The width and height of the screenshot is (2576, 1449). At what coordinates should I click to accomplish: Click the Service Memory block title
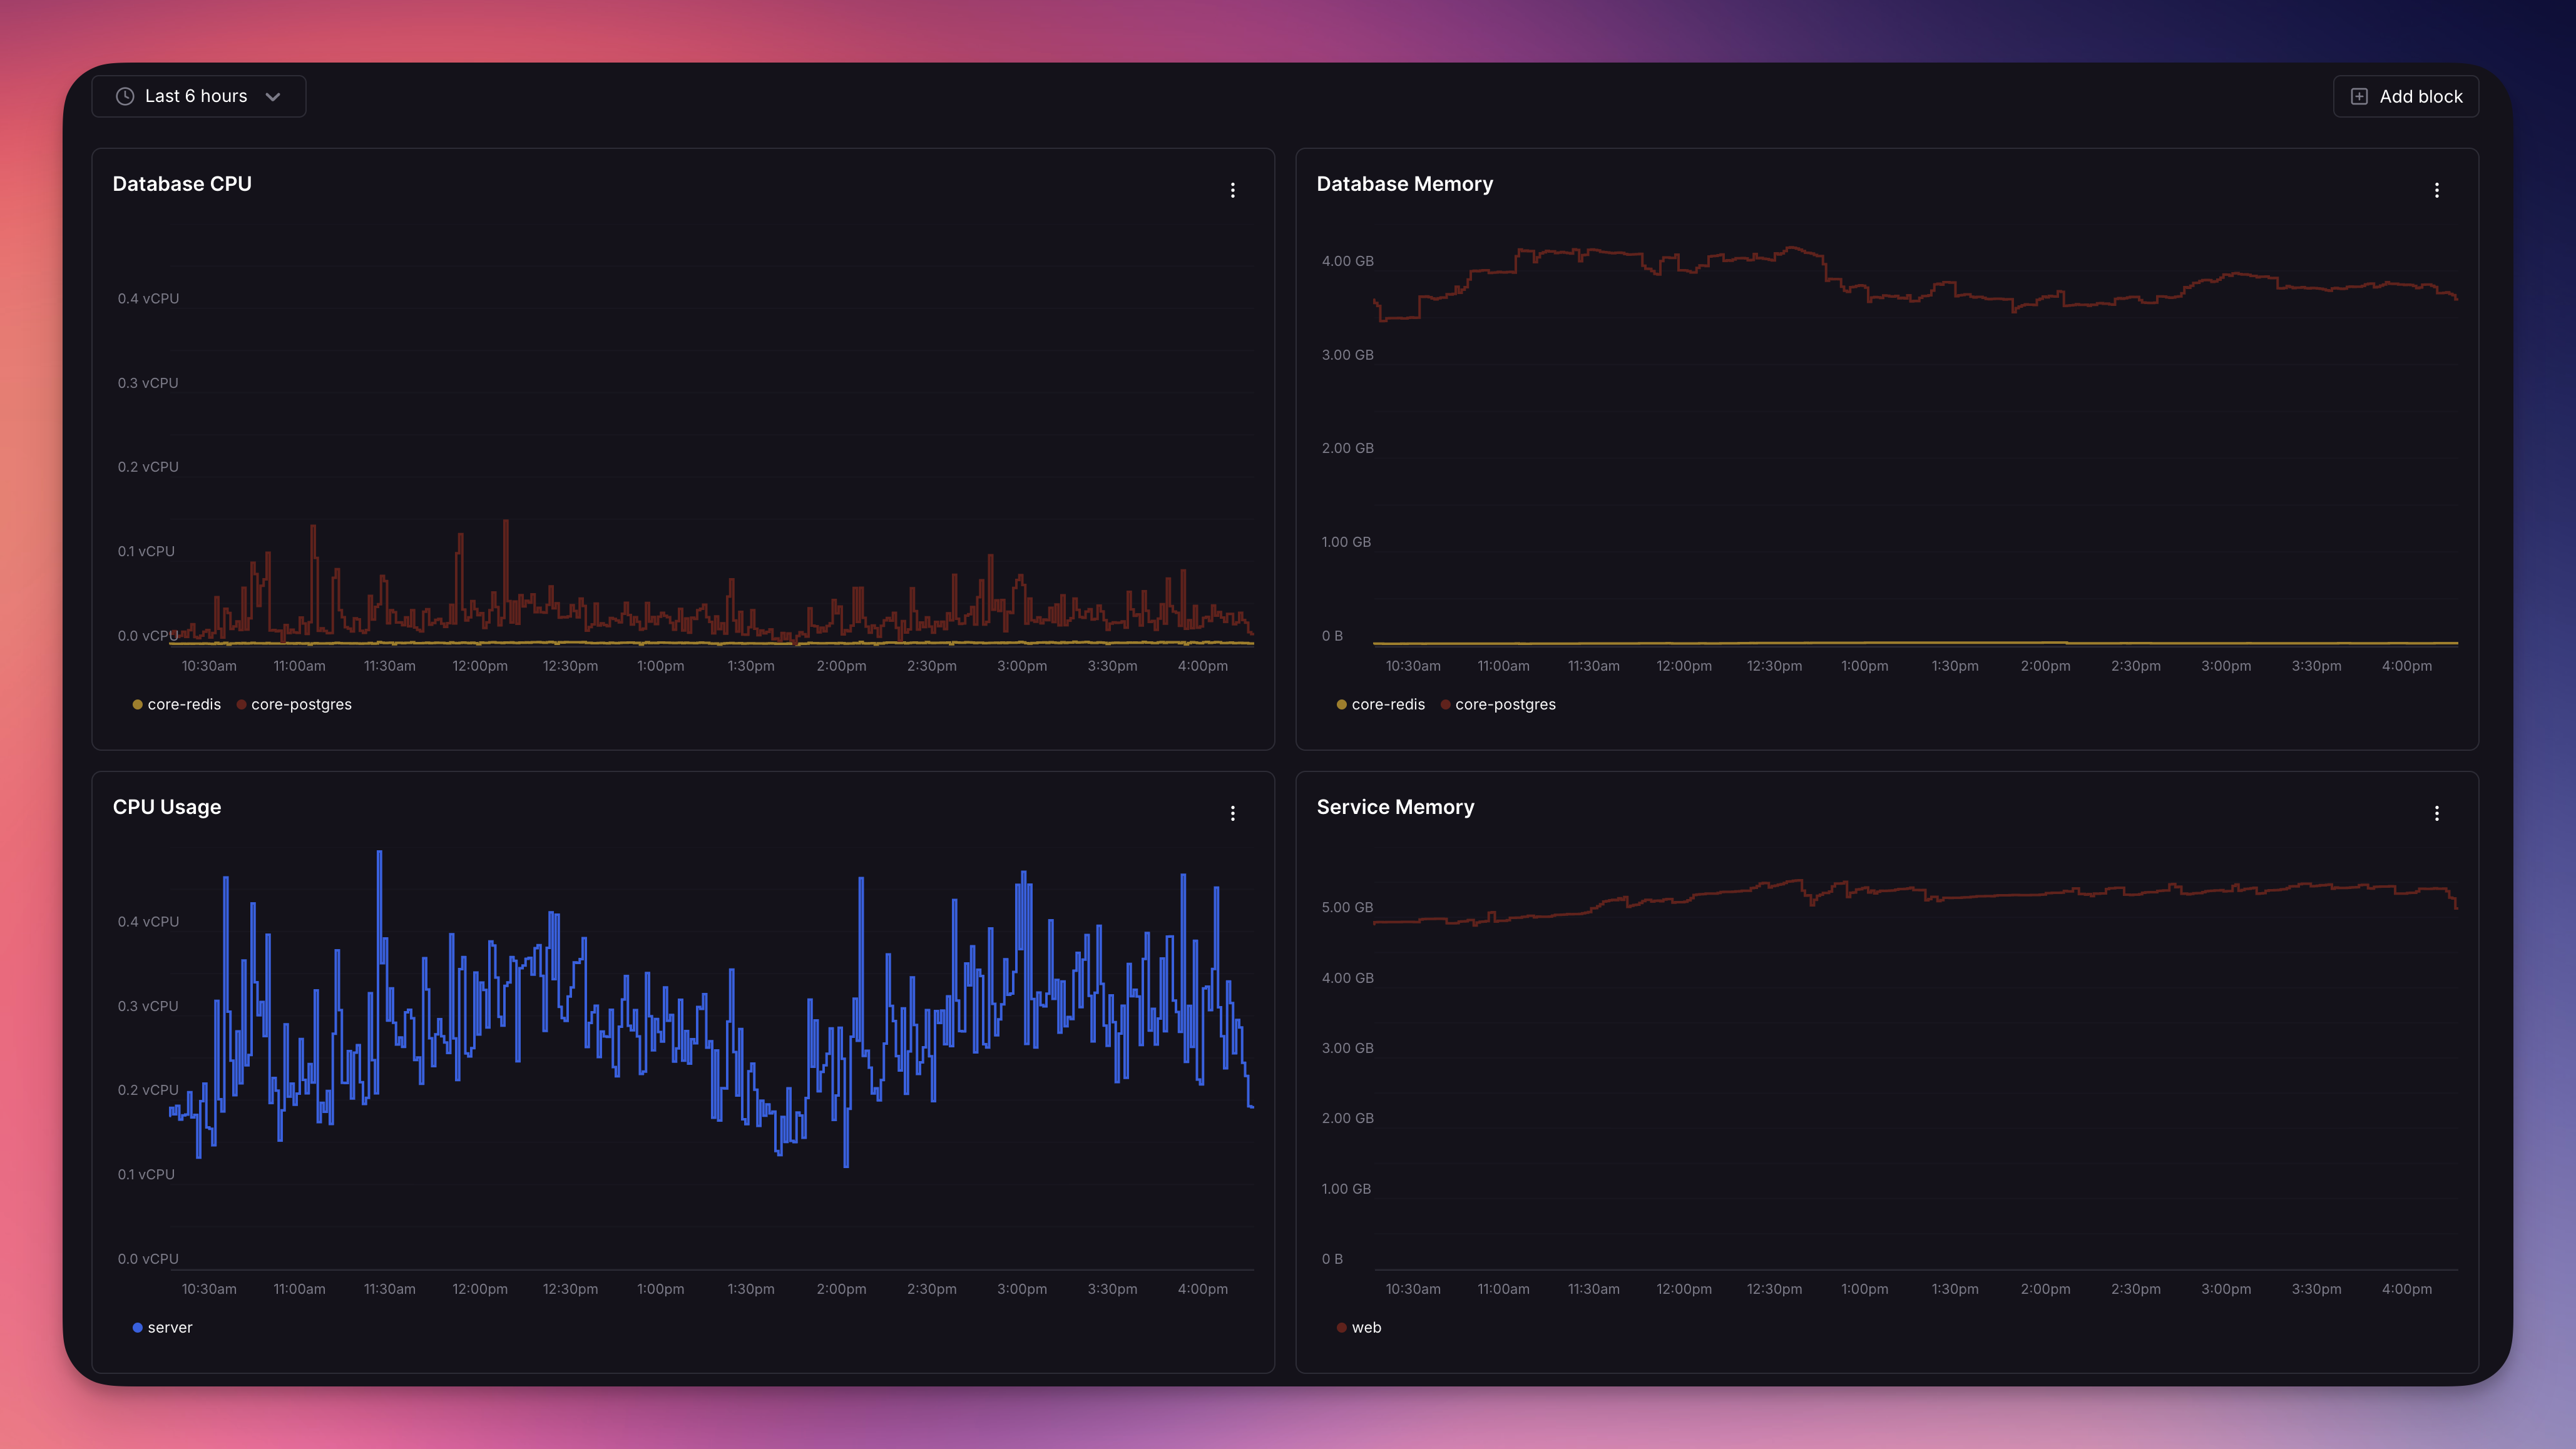1395,807
